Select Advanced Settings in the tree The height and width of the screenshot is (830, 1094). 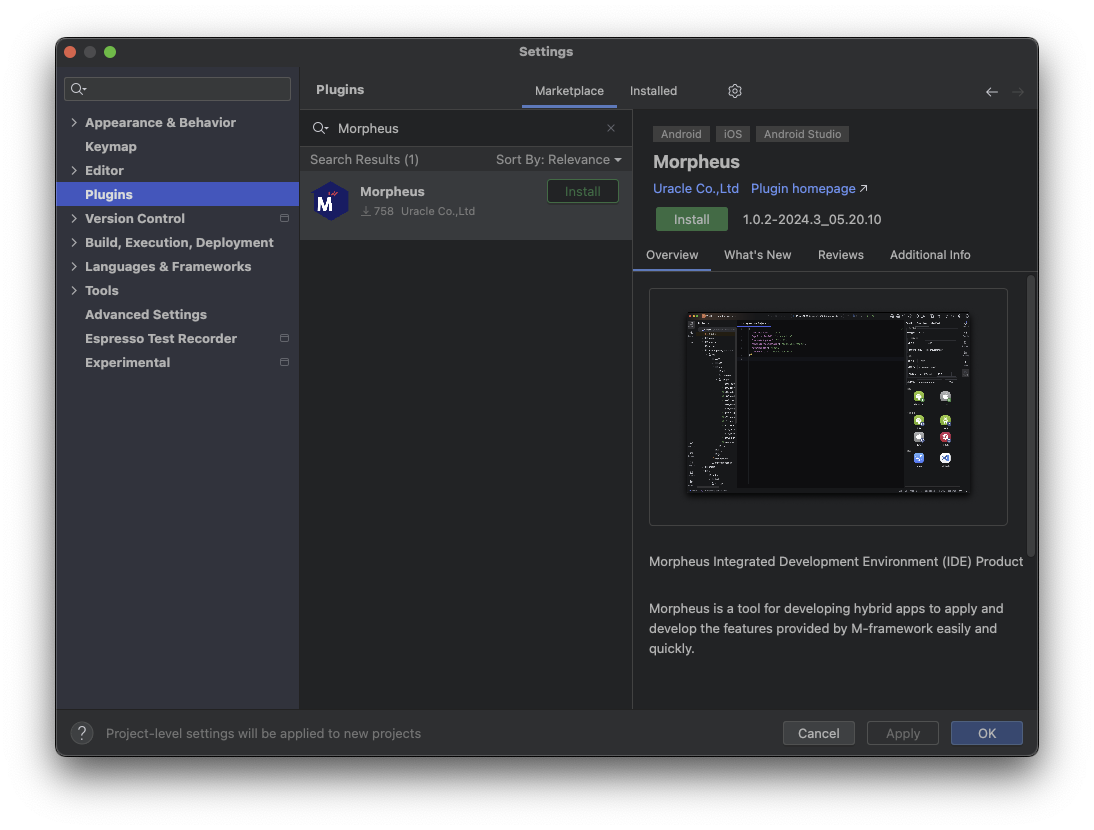click(146, 315)
